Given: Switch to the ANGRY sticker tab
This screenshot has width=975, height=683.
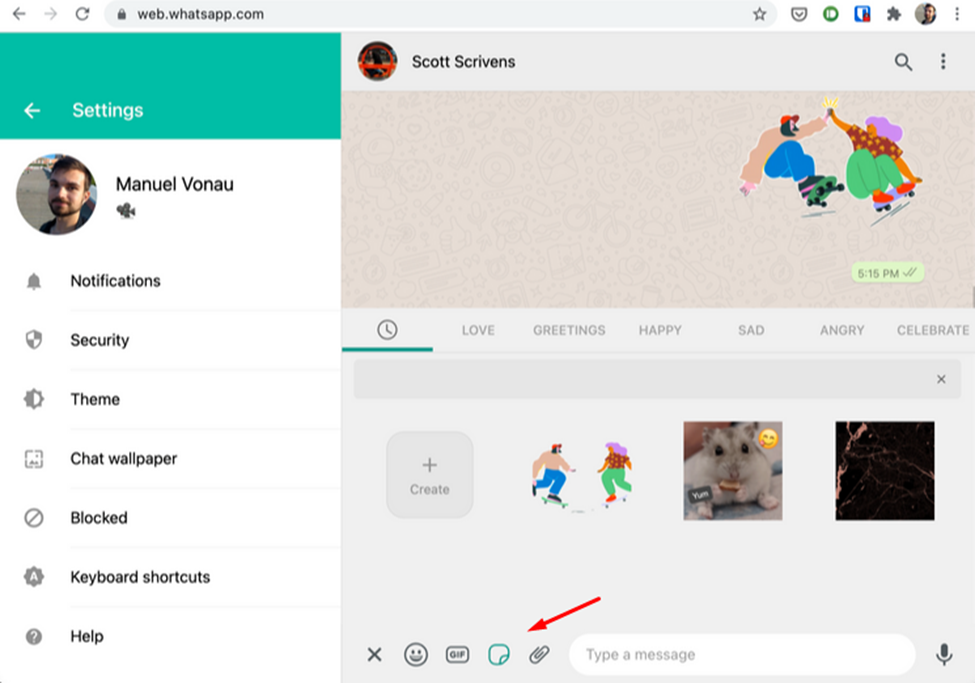Looking at the screenshot, I should click(842, 330).
